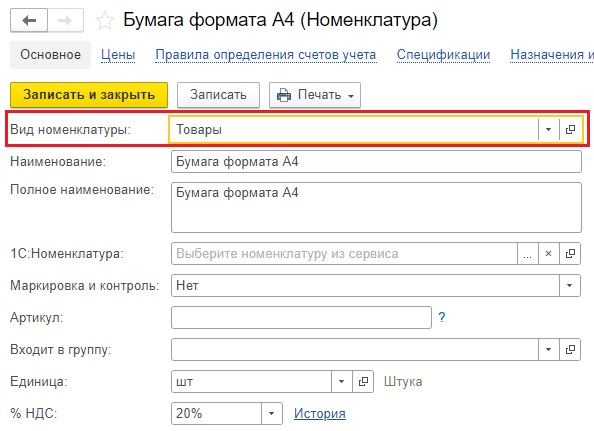Open the Вид номенклатуры linked item icon
Image resolution: width=594 pixels, height=431 pixels.
pos(571,130)
